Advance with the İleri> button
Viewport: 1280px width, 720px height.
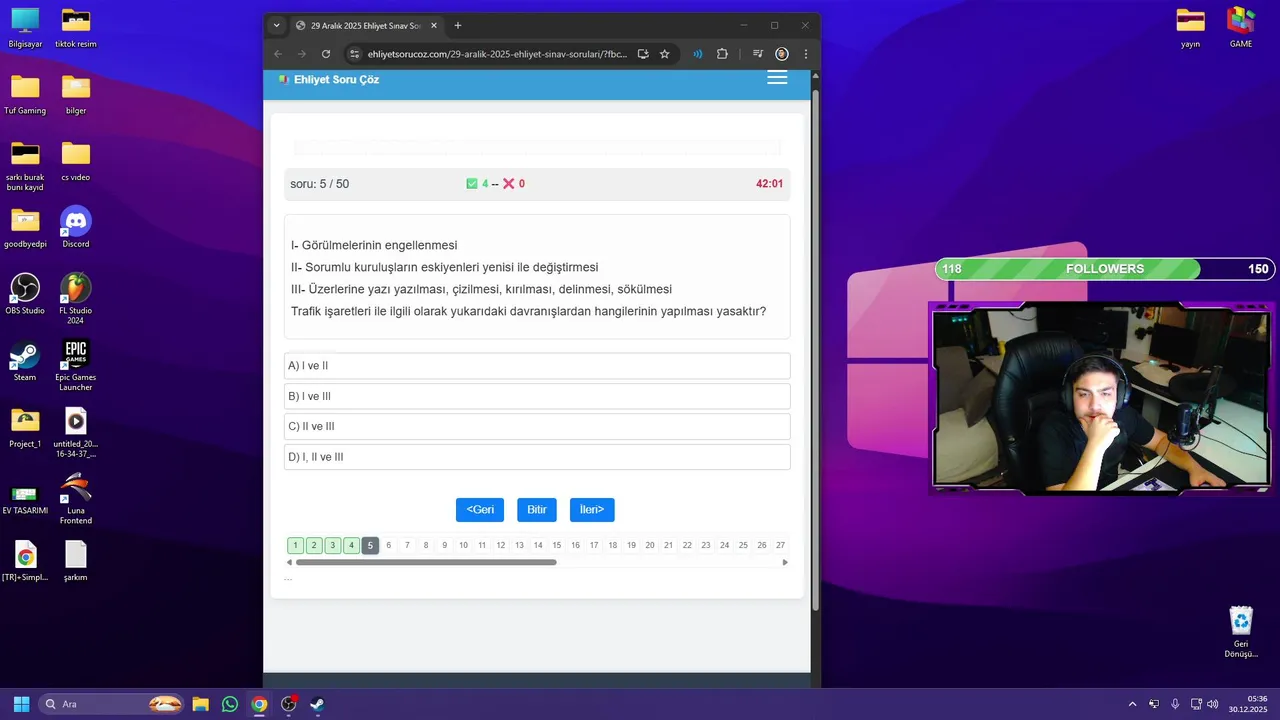[592, 510]
